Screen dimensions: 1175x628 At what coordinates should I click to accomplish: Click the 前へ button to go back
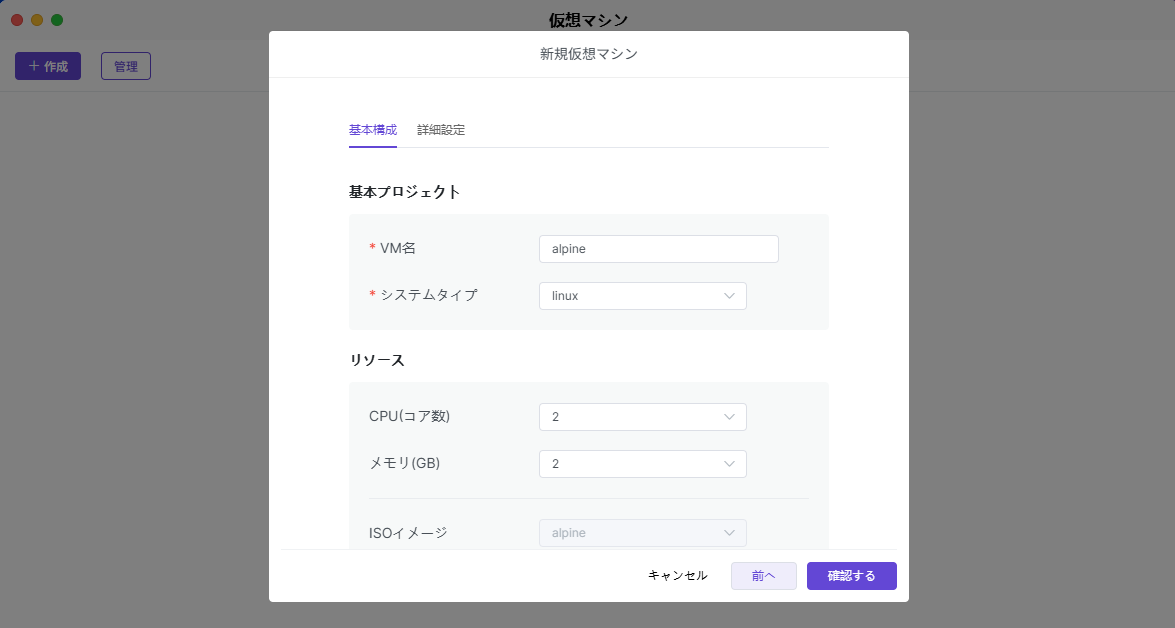pyautogui.click(x=764, y=576)
